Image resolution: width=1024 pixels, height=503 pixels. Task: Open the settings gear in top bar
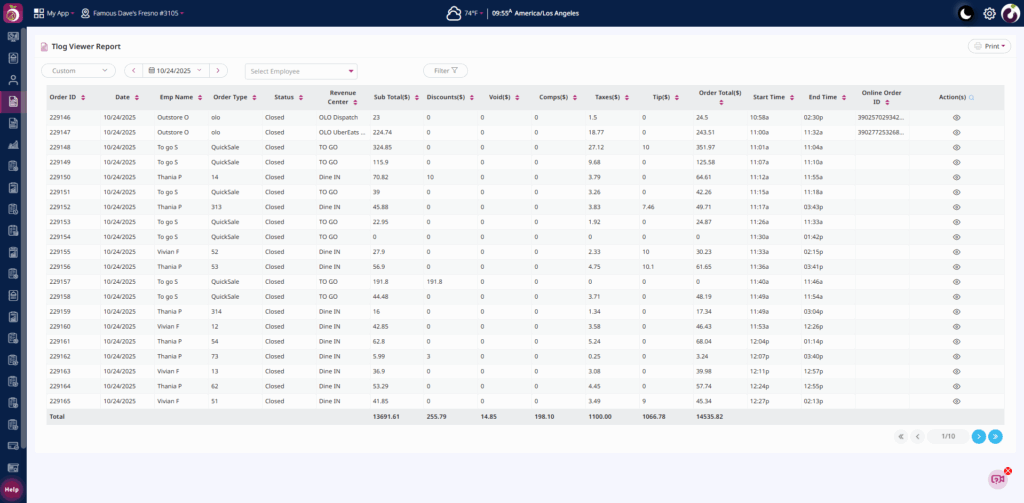pyautogui.click(x=989, y=13)
